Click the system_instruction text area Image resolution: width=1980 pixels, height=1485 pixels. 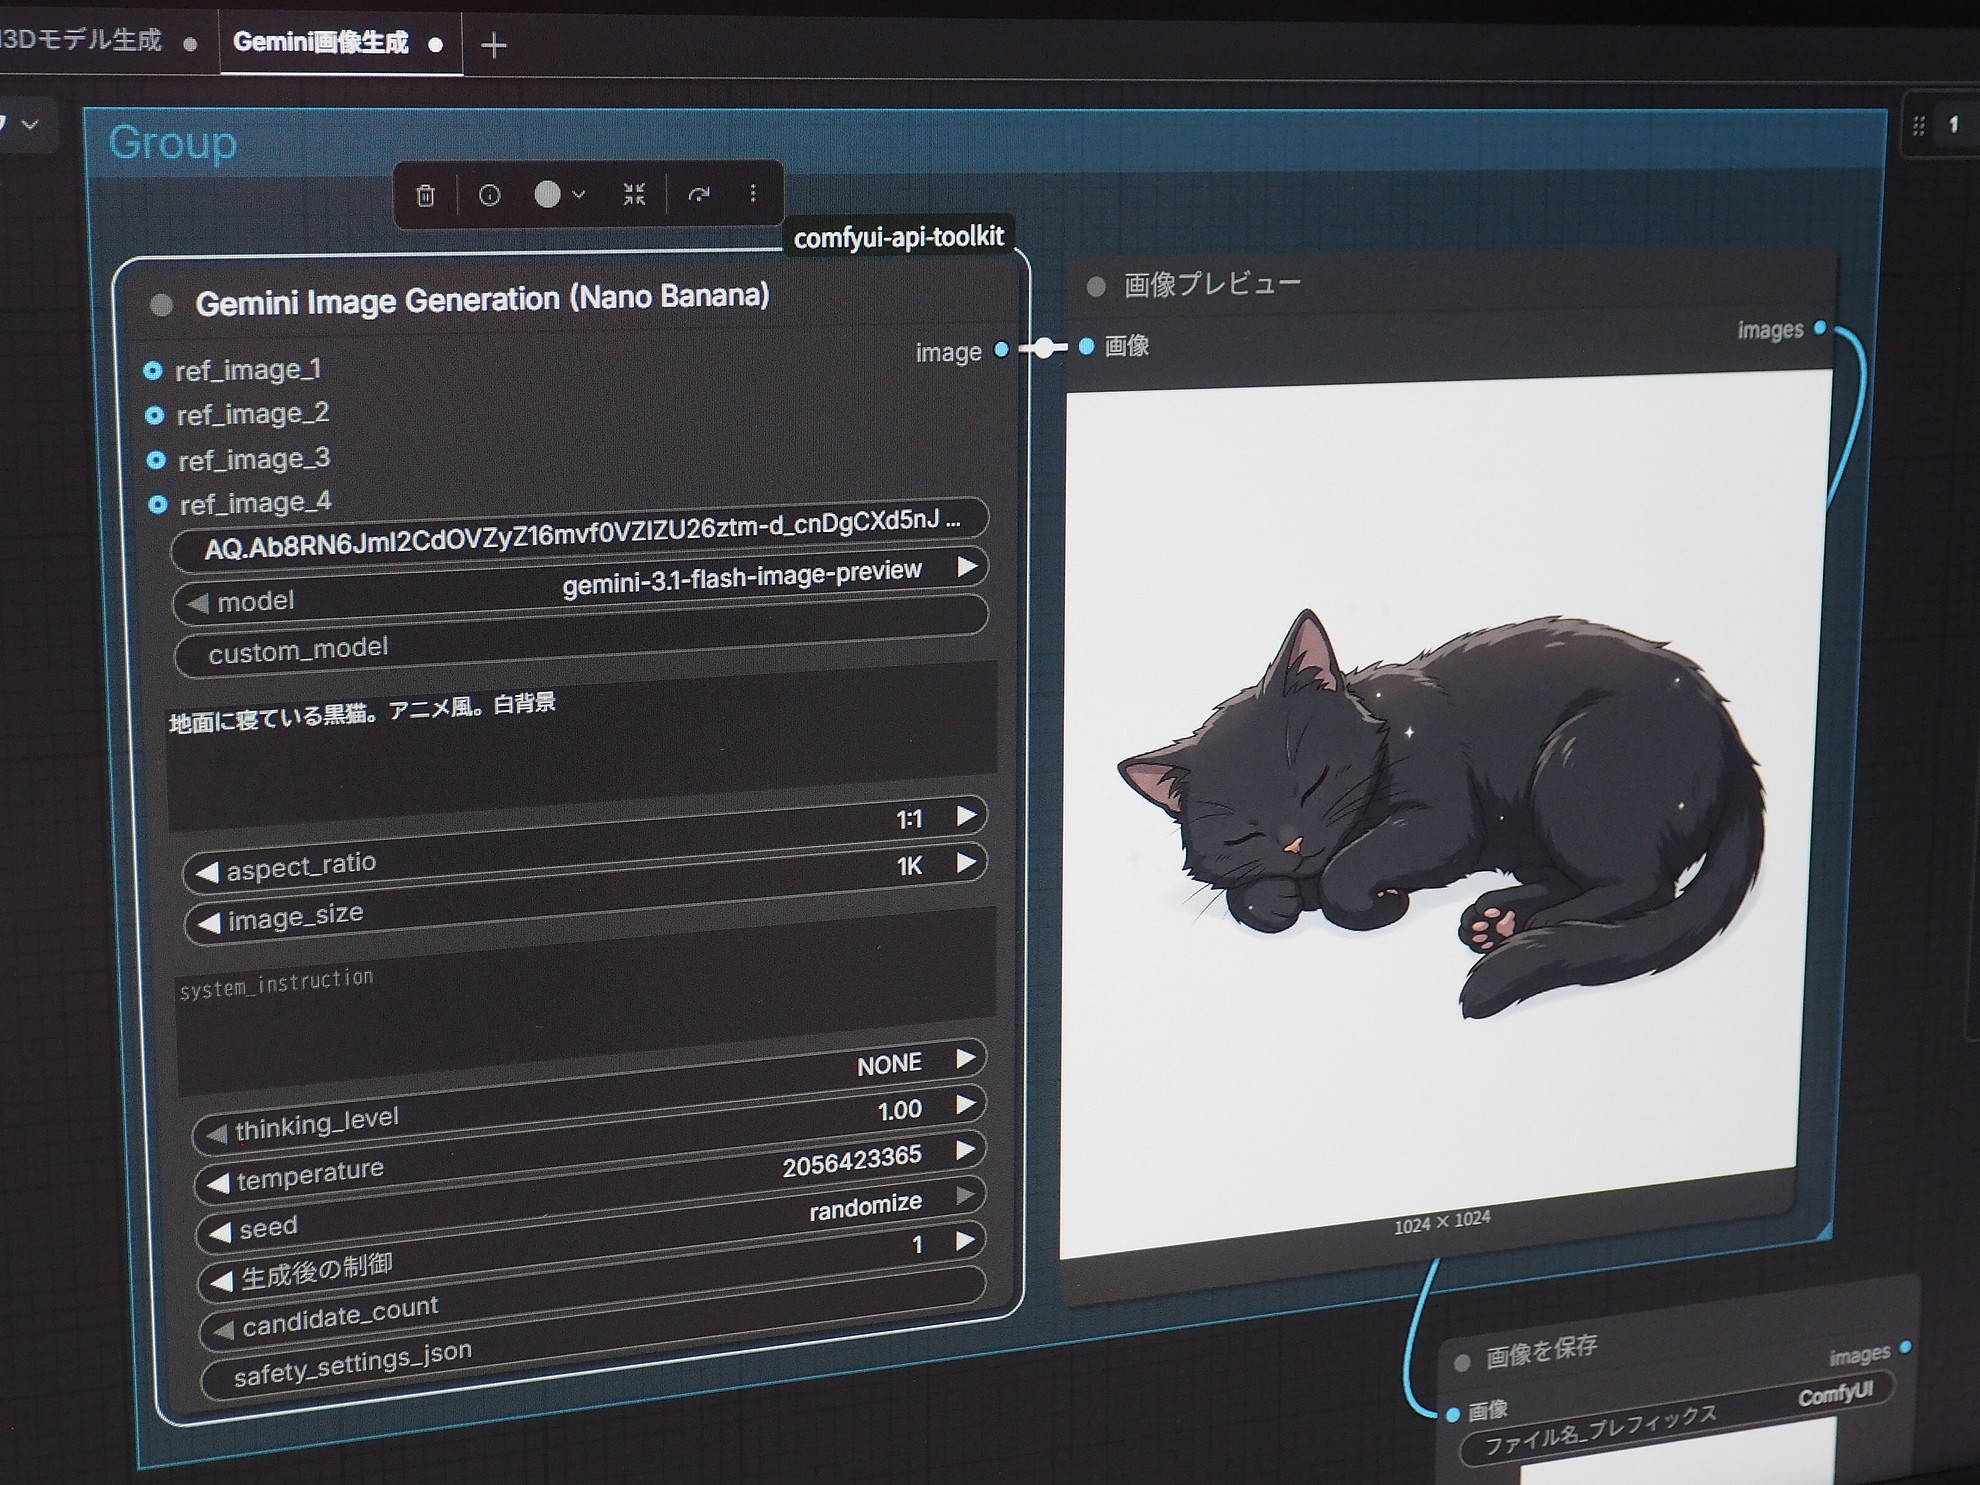[586, 1000]
